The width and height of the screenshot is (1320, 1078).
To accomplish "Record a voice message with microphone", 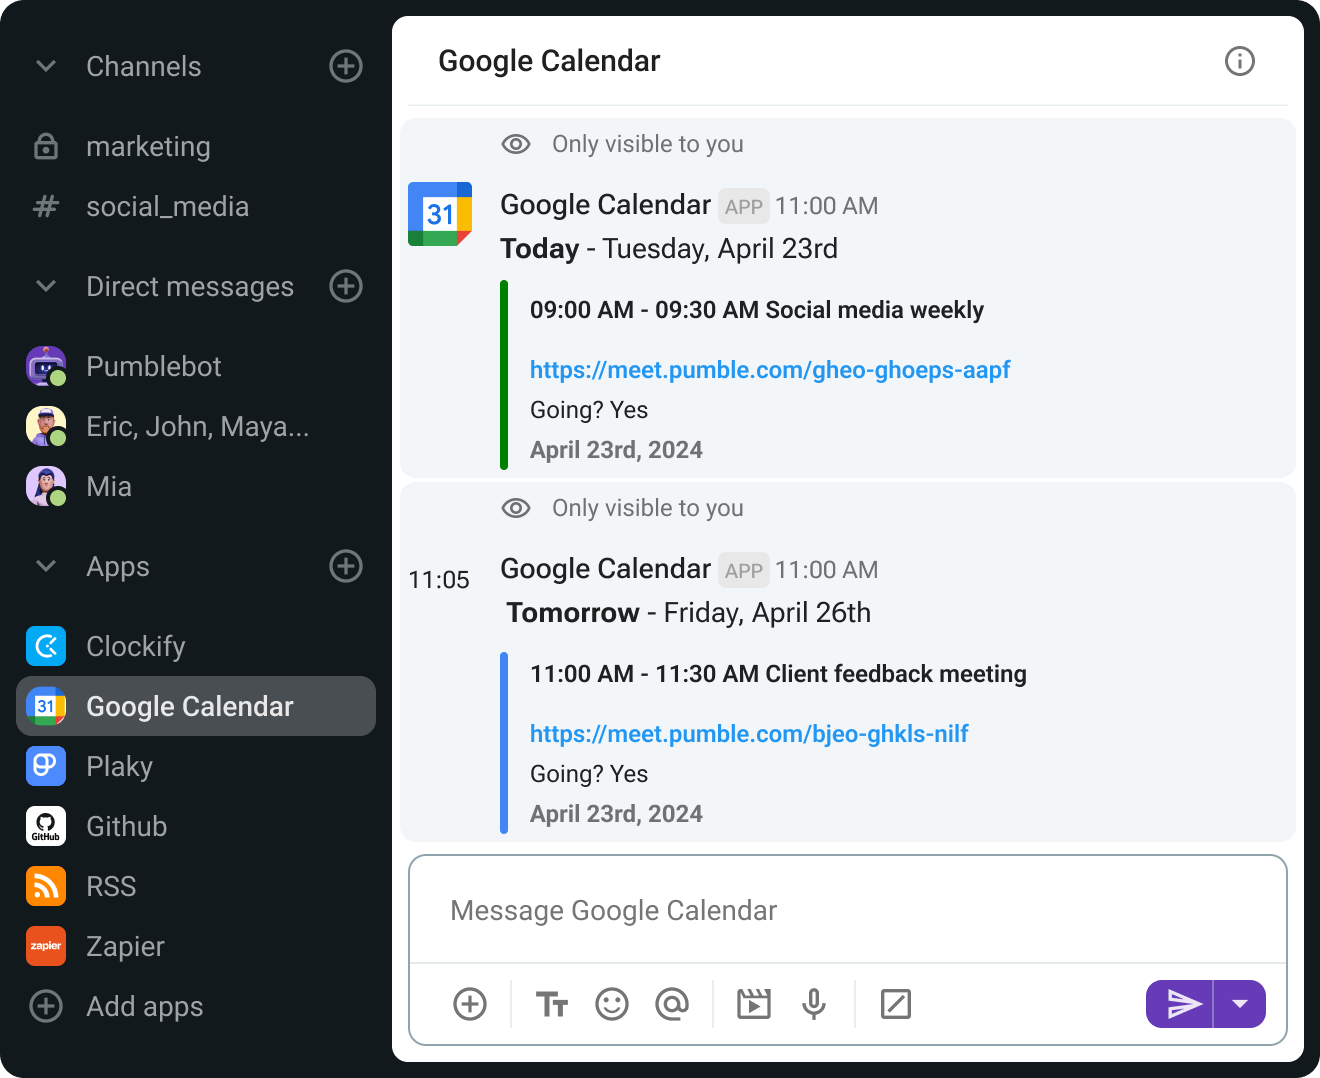I will coord(814,1003).
